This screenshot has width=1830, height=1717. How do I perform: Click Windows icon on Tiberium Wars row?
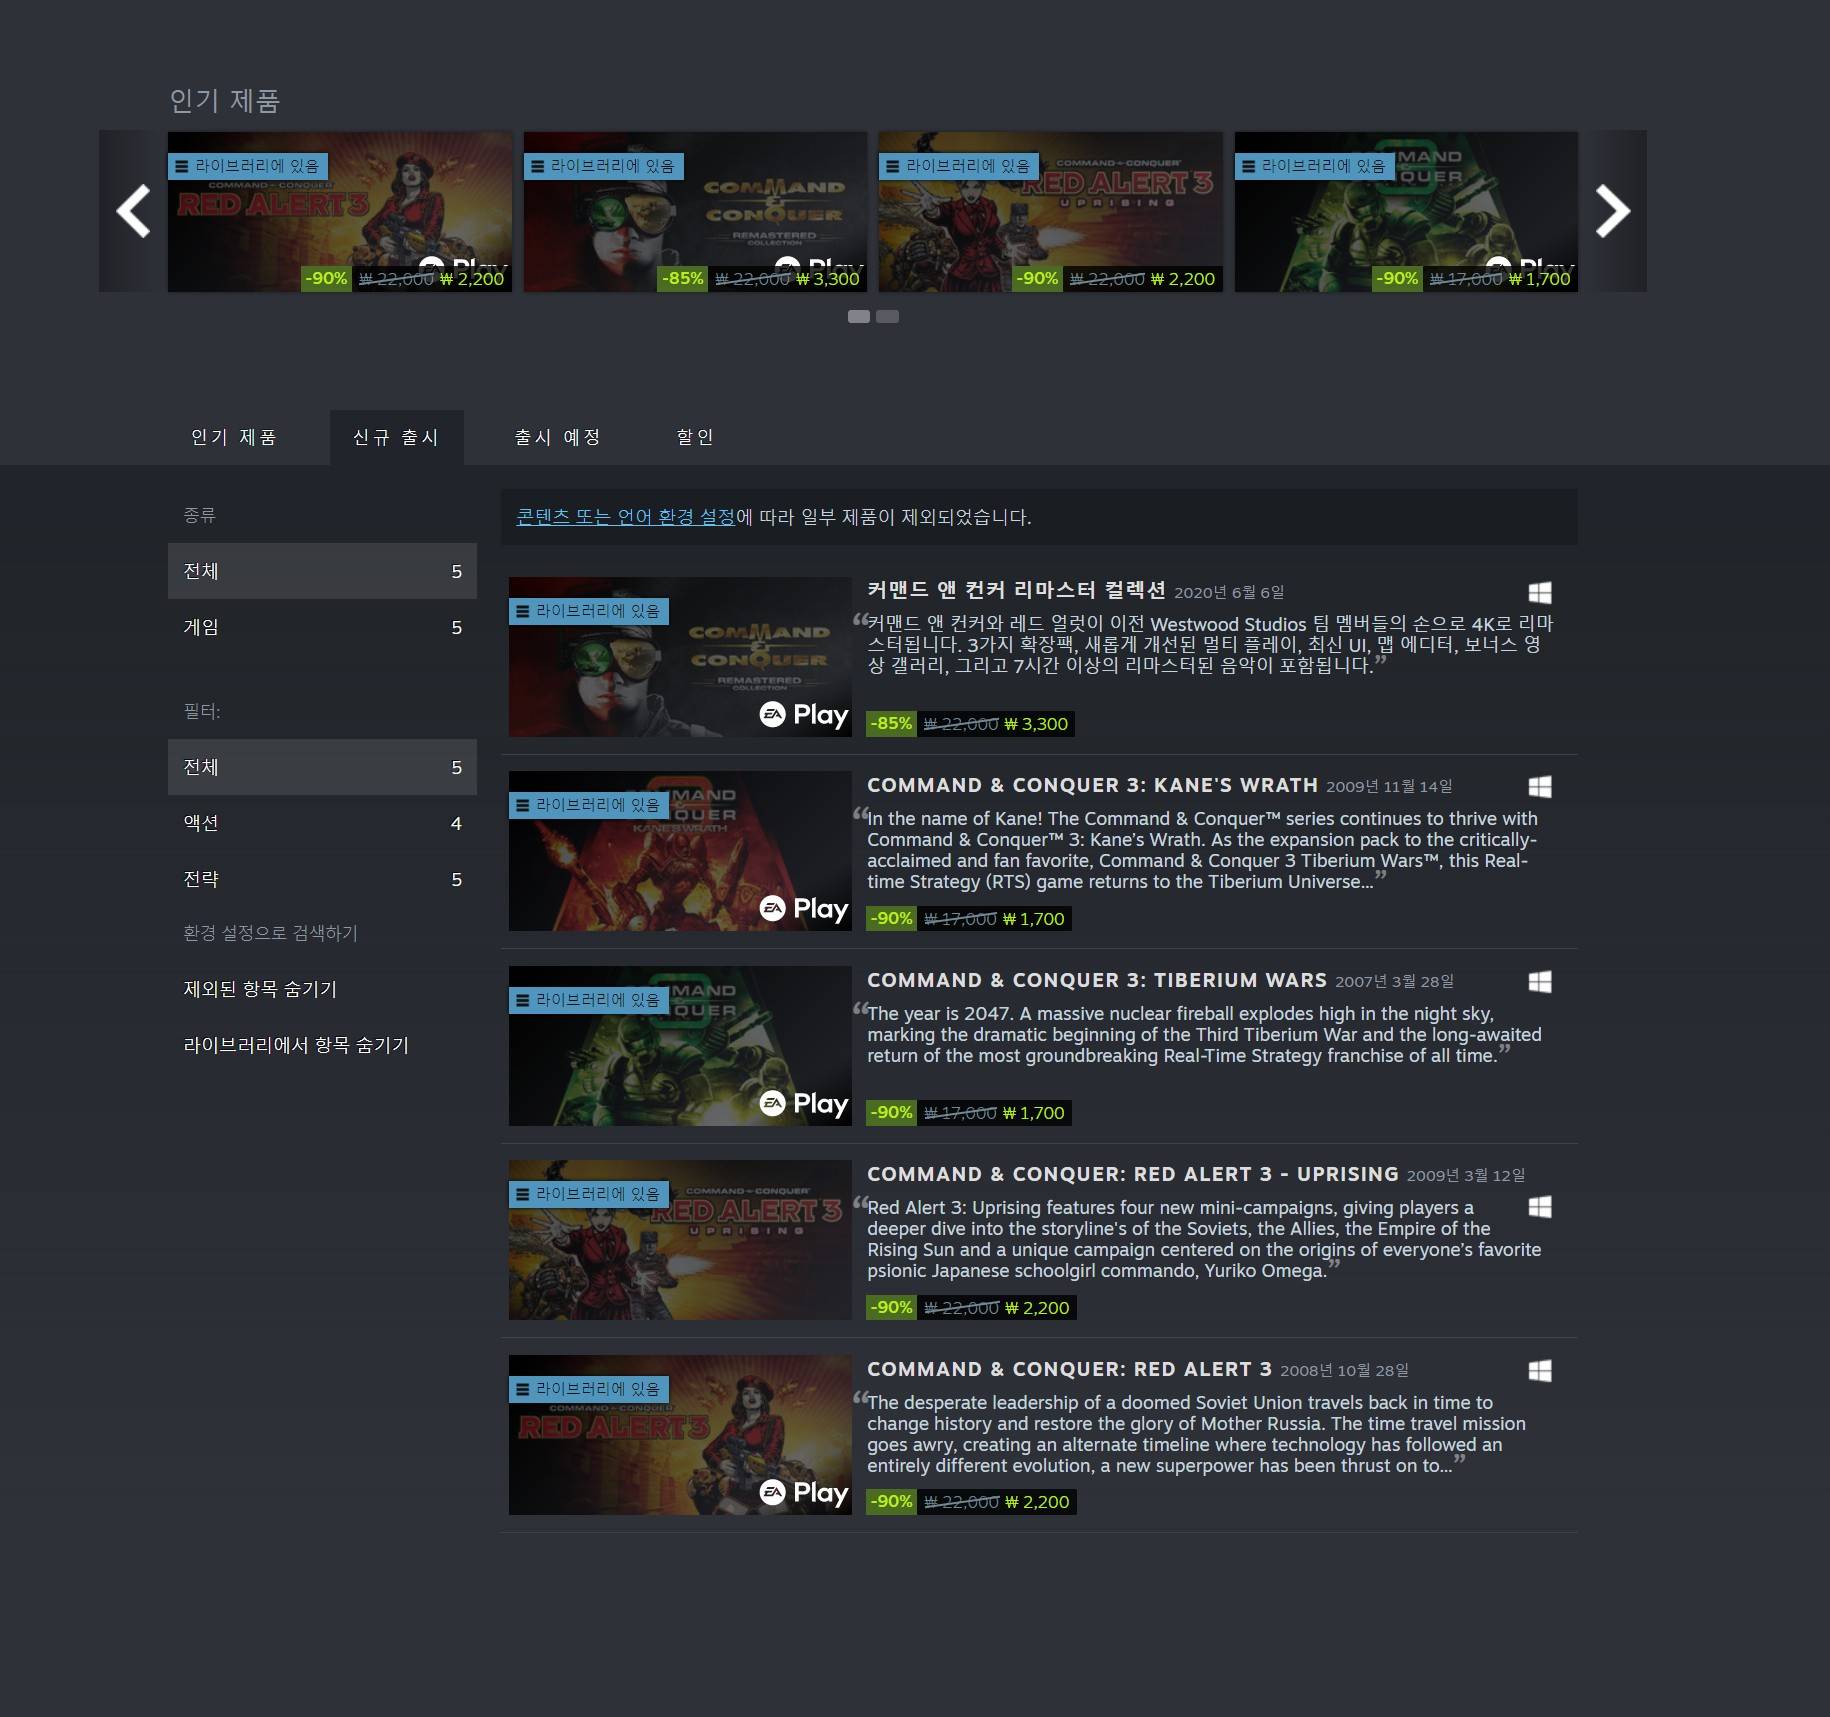[1540, 982]
